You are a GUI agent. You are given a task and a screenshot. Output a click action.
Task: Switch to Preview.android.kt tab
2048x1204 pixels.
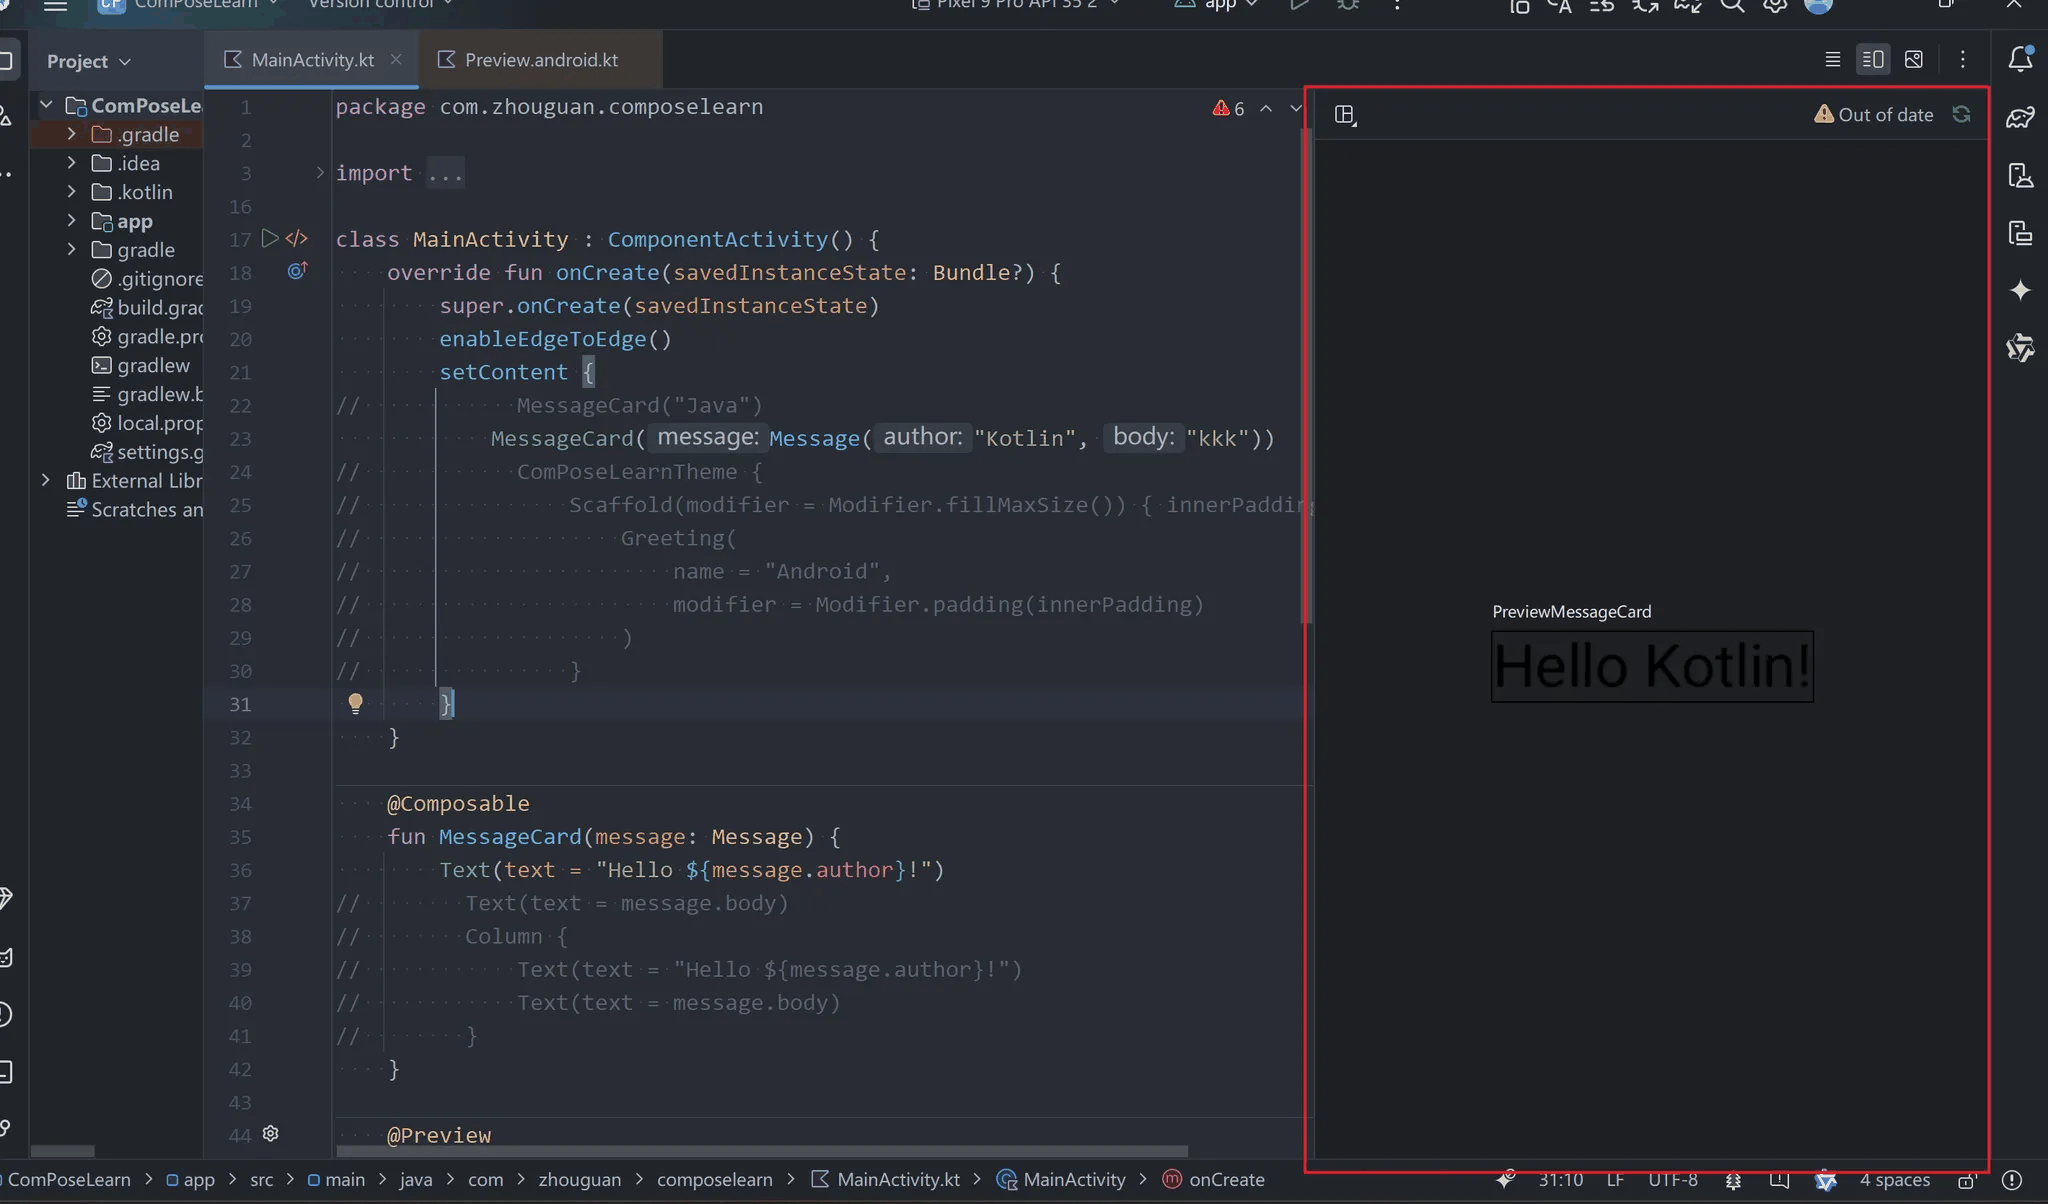click(x=540, y=60)
